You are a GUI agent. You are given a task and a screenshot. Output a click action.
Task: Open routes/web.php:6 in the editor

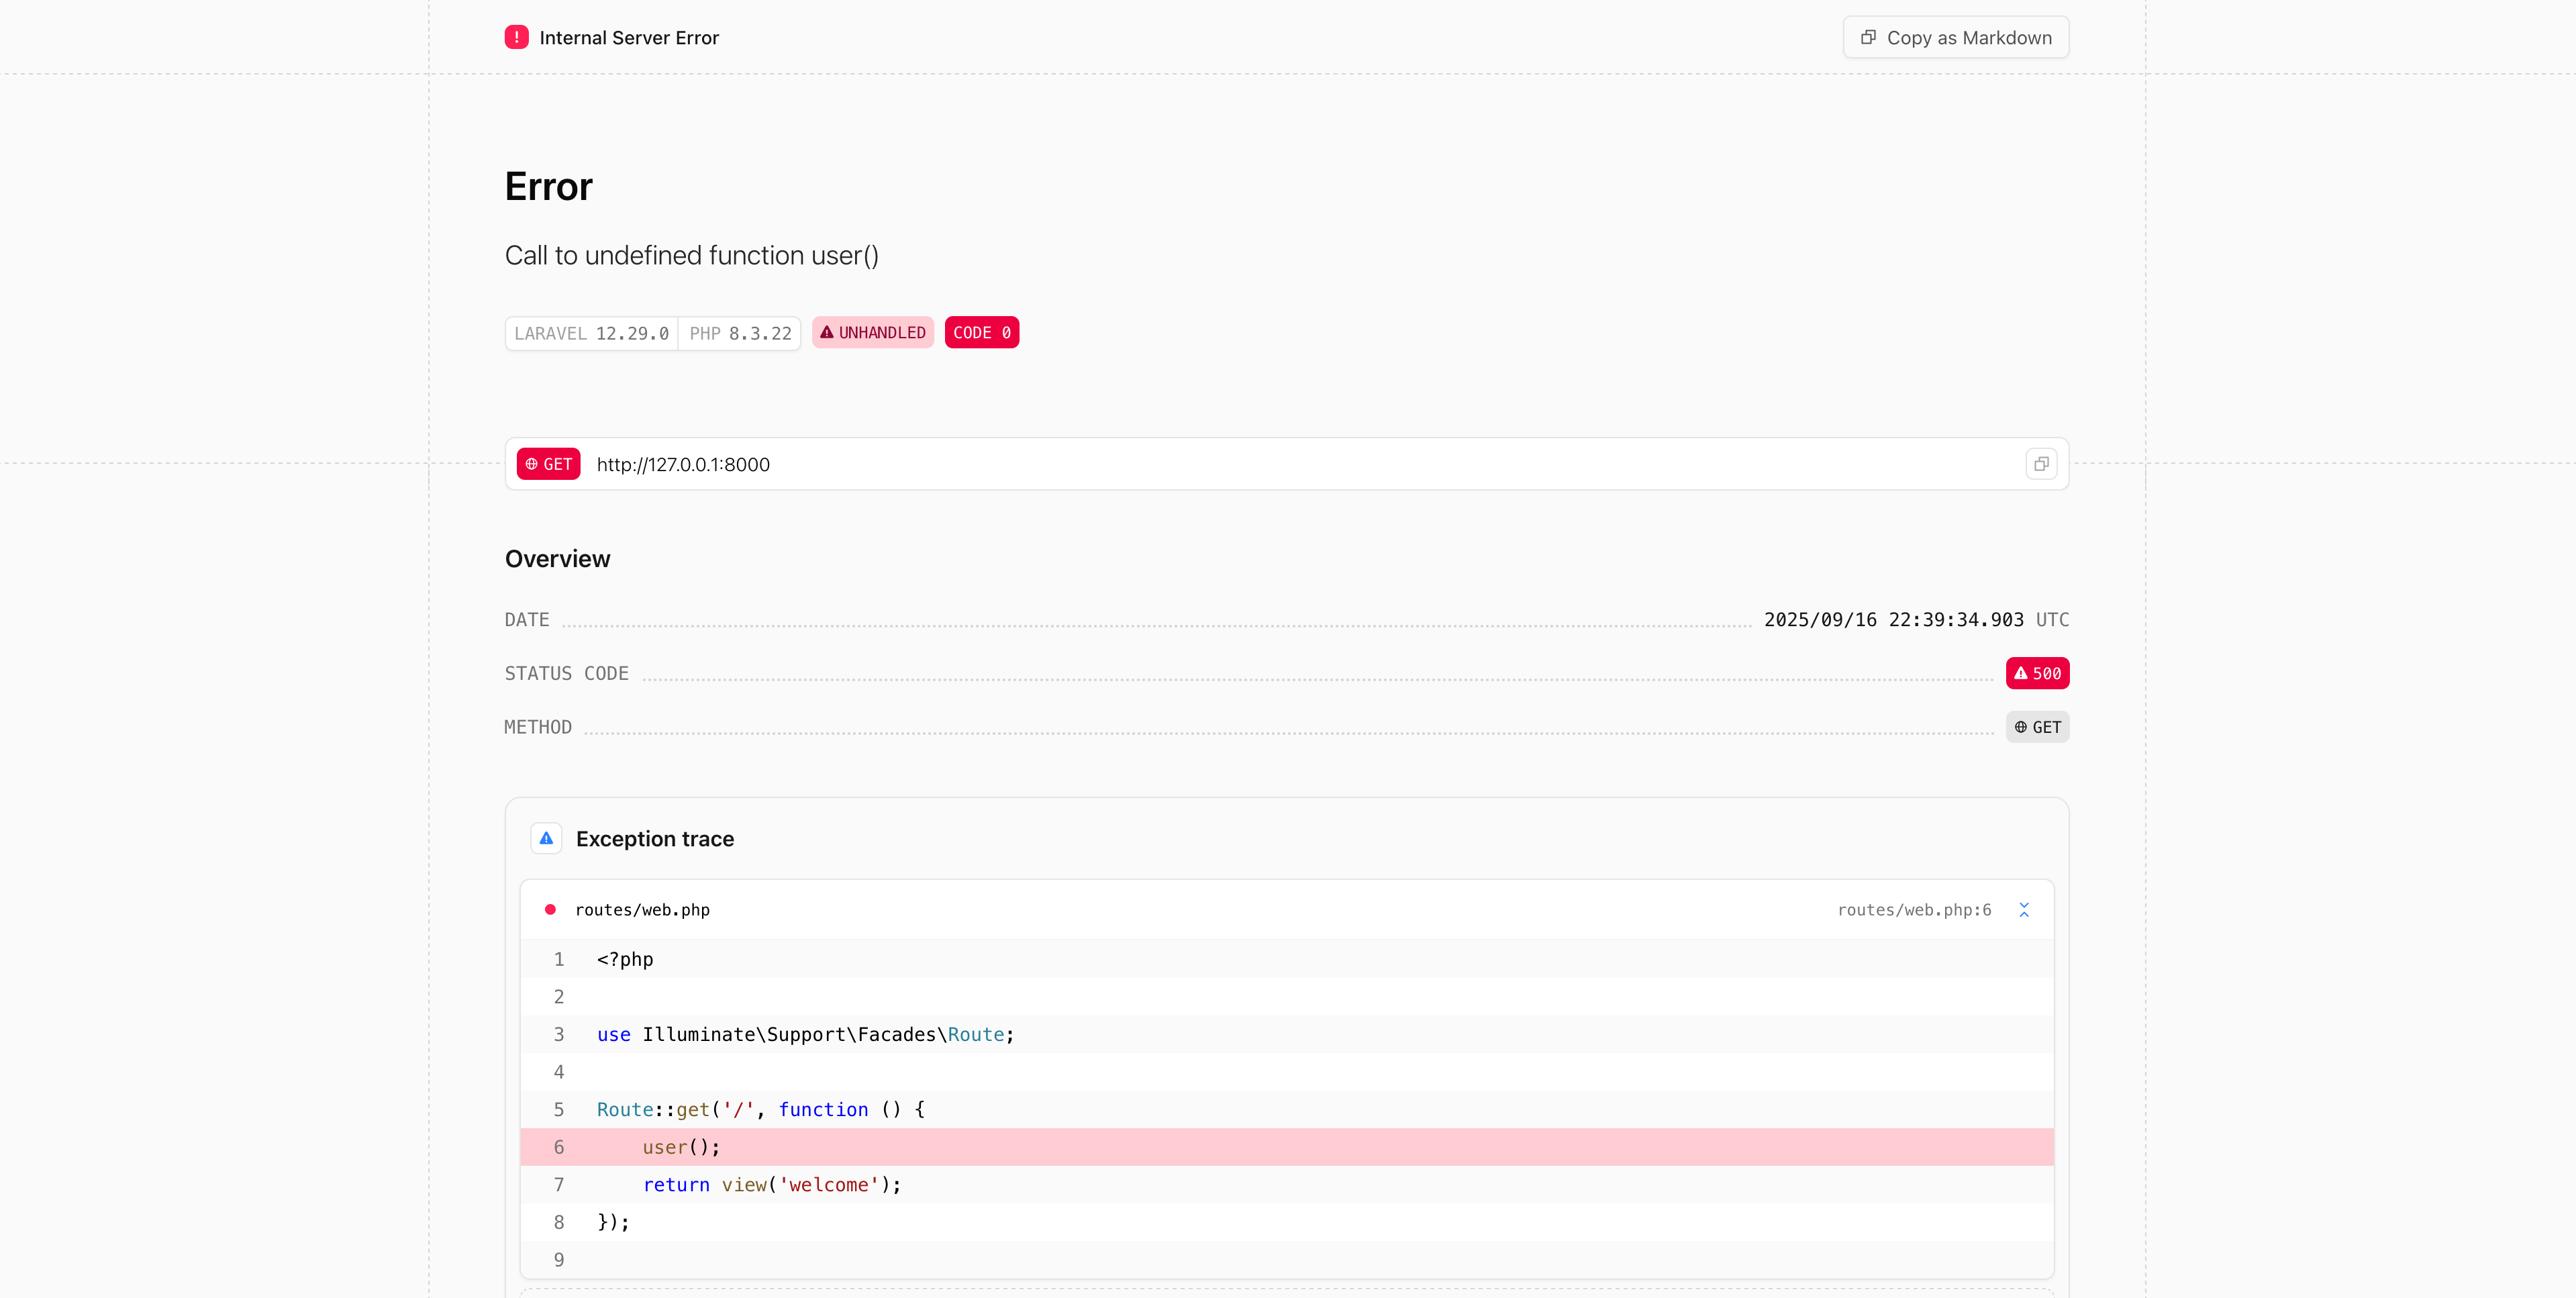tap(1914, 910)
